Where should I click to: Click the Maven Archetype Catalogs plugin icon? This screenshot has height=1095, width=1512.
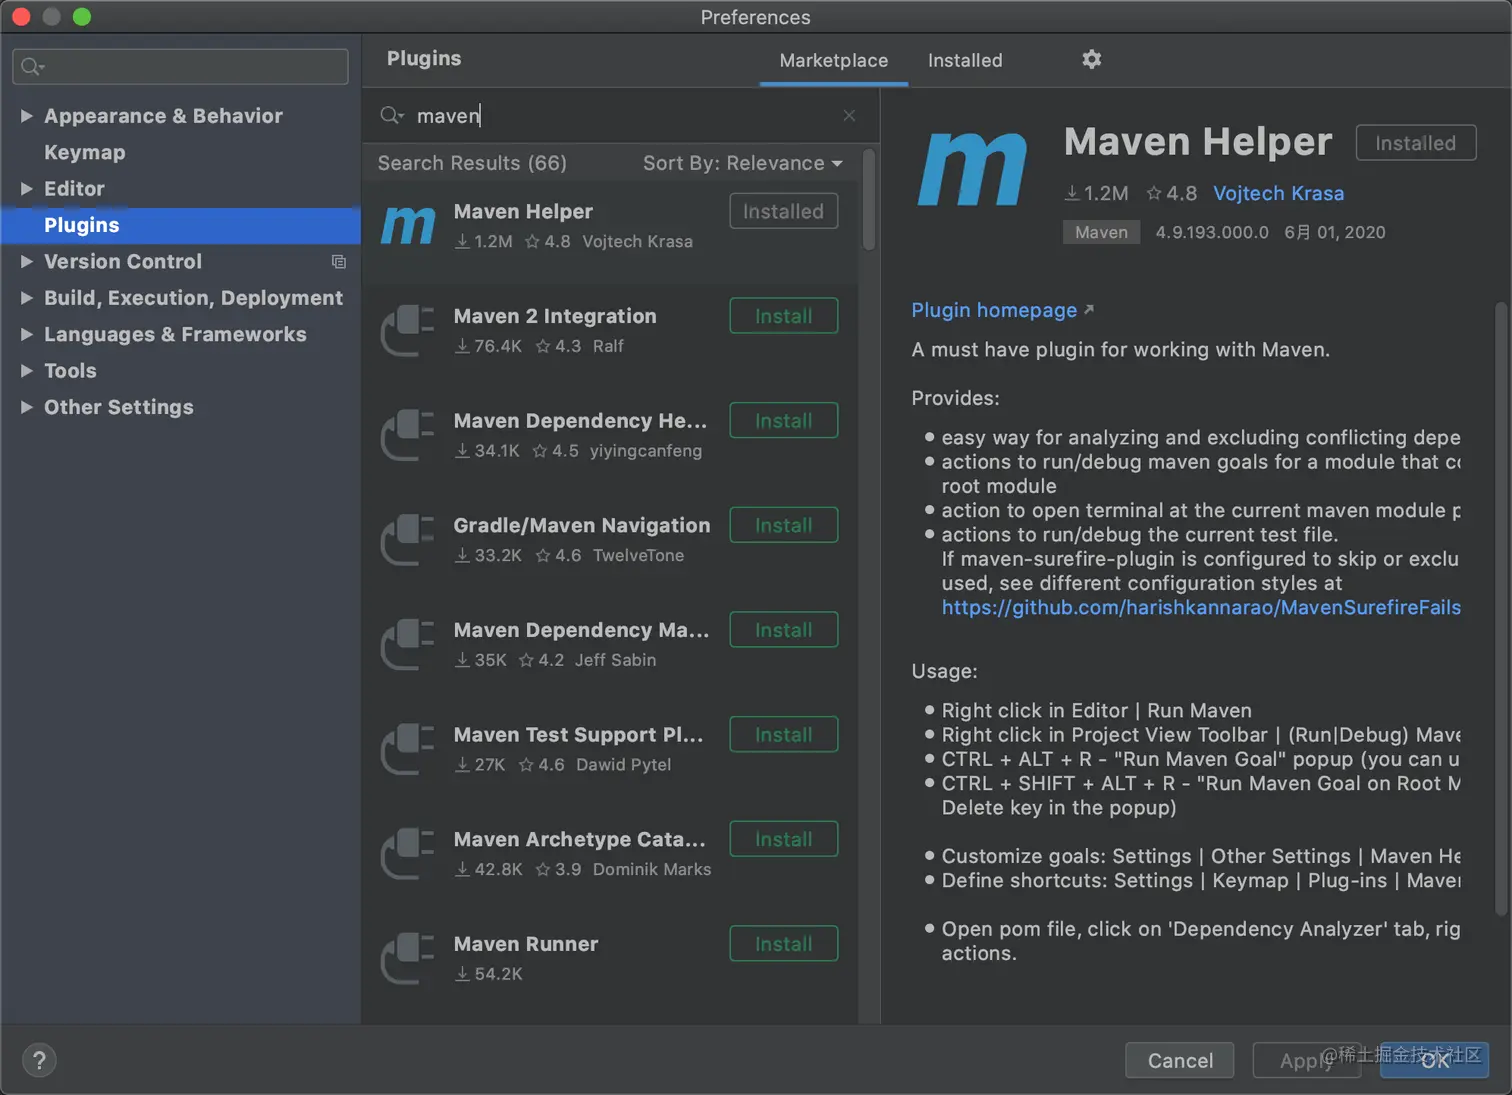[x=408, y=854]
